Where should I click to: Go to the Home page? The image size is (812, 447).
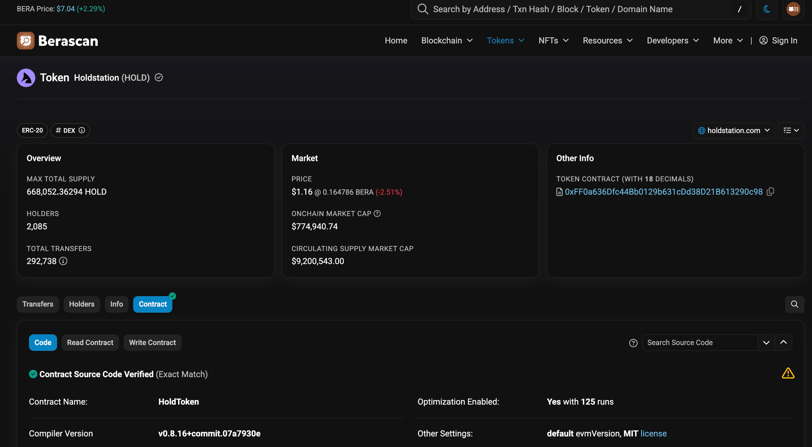coord(396,40)
